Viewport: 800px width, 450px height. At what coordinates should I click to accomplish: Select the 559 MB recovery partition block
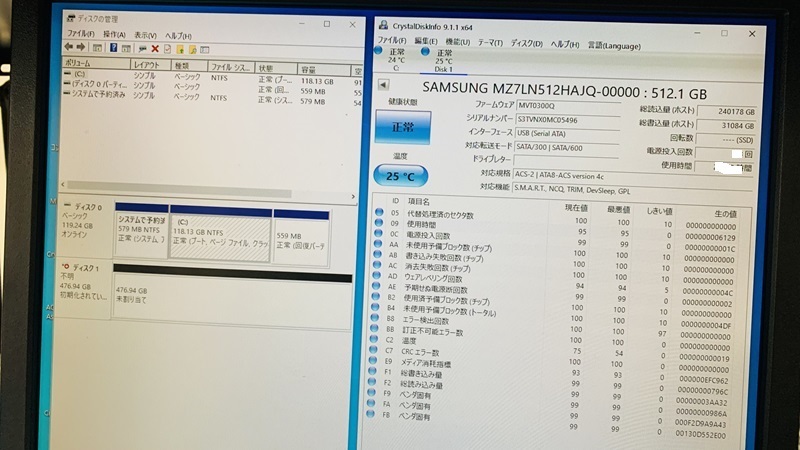click(x=301, y=238)
